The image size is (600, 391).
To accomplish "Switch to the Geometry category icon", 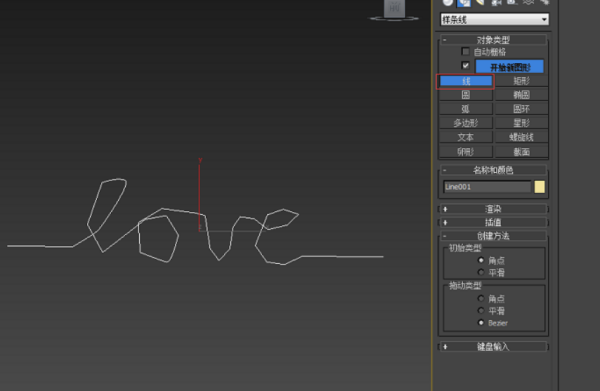I will (448, 2).
